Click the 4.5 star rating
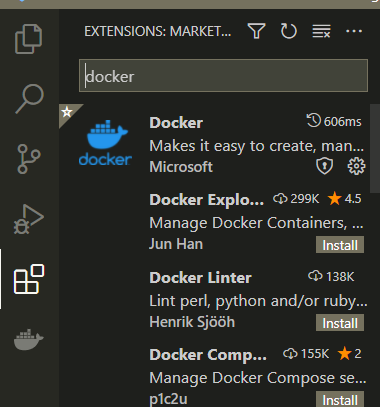 coord(345,199)
